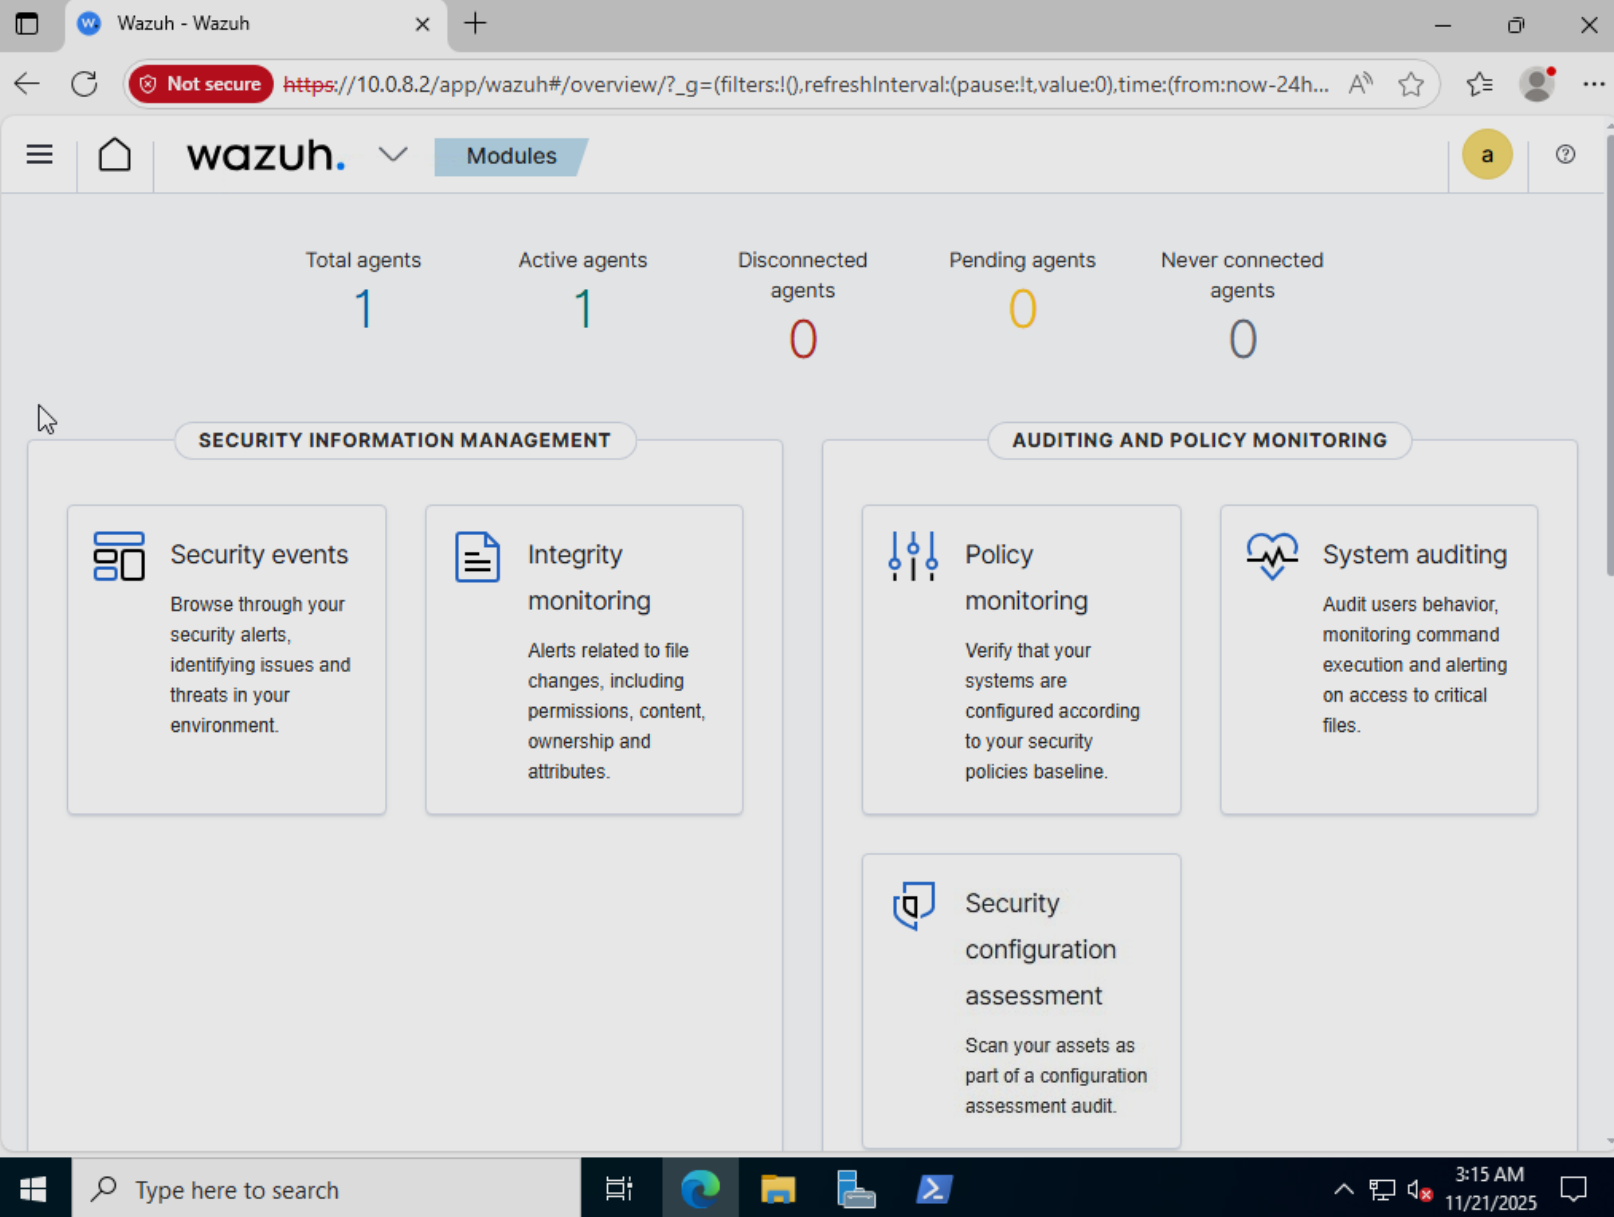Click the browser address bar URL
Image resolution: width=1614 pixels, height=1217 pixels.
click(806, 84)
